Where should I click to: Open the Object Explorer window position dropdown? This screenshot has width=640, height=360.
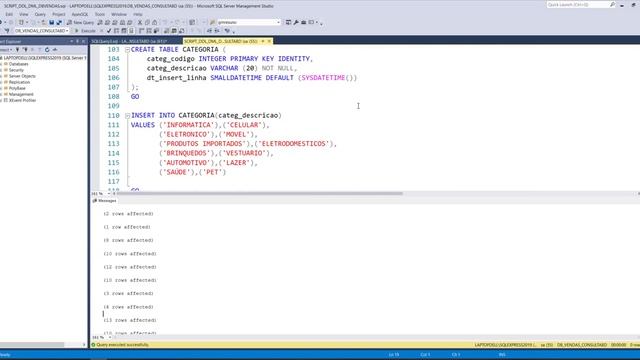[x=71, y=42]
